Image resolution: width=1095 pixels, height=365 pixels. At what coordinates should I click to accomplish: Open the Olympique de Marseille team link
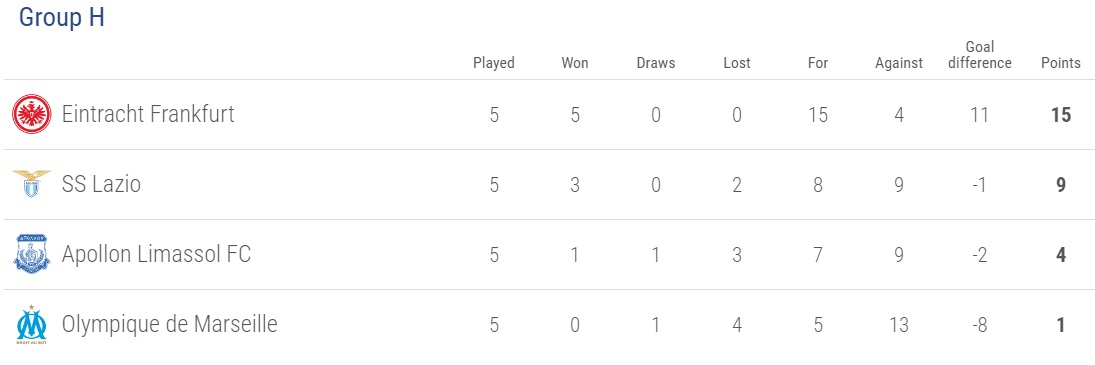(170, 325)
